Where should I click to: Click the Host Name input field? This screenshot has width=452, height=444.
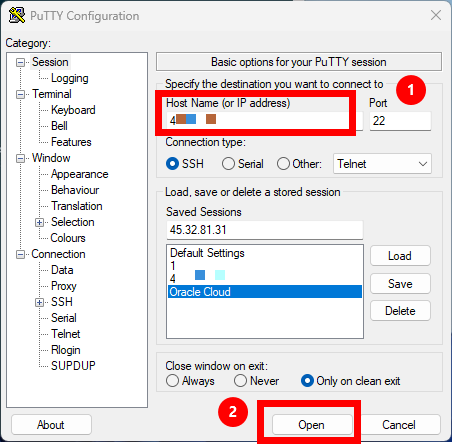click(265, 120)
